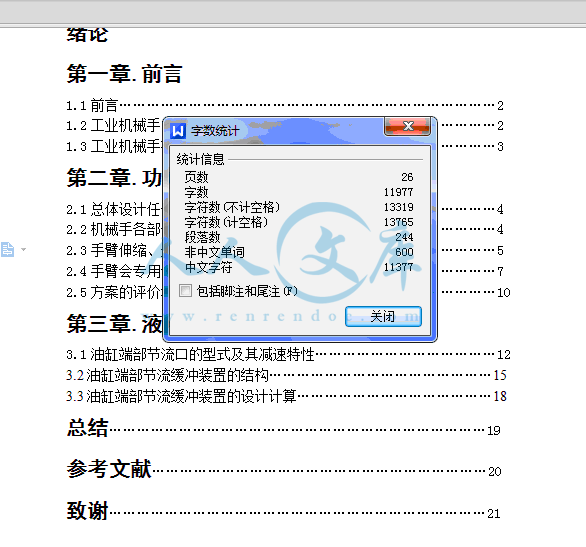Expand the dropdown arrow beside margin document icon

(24, 249)
